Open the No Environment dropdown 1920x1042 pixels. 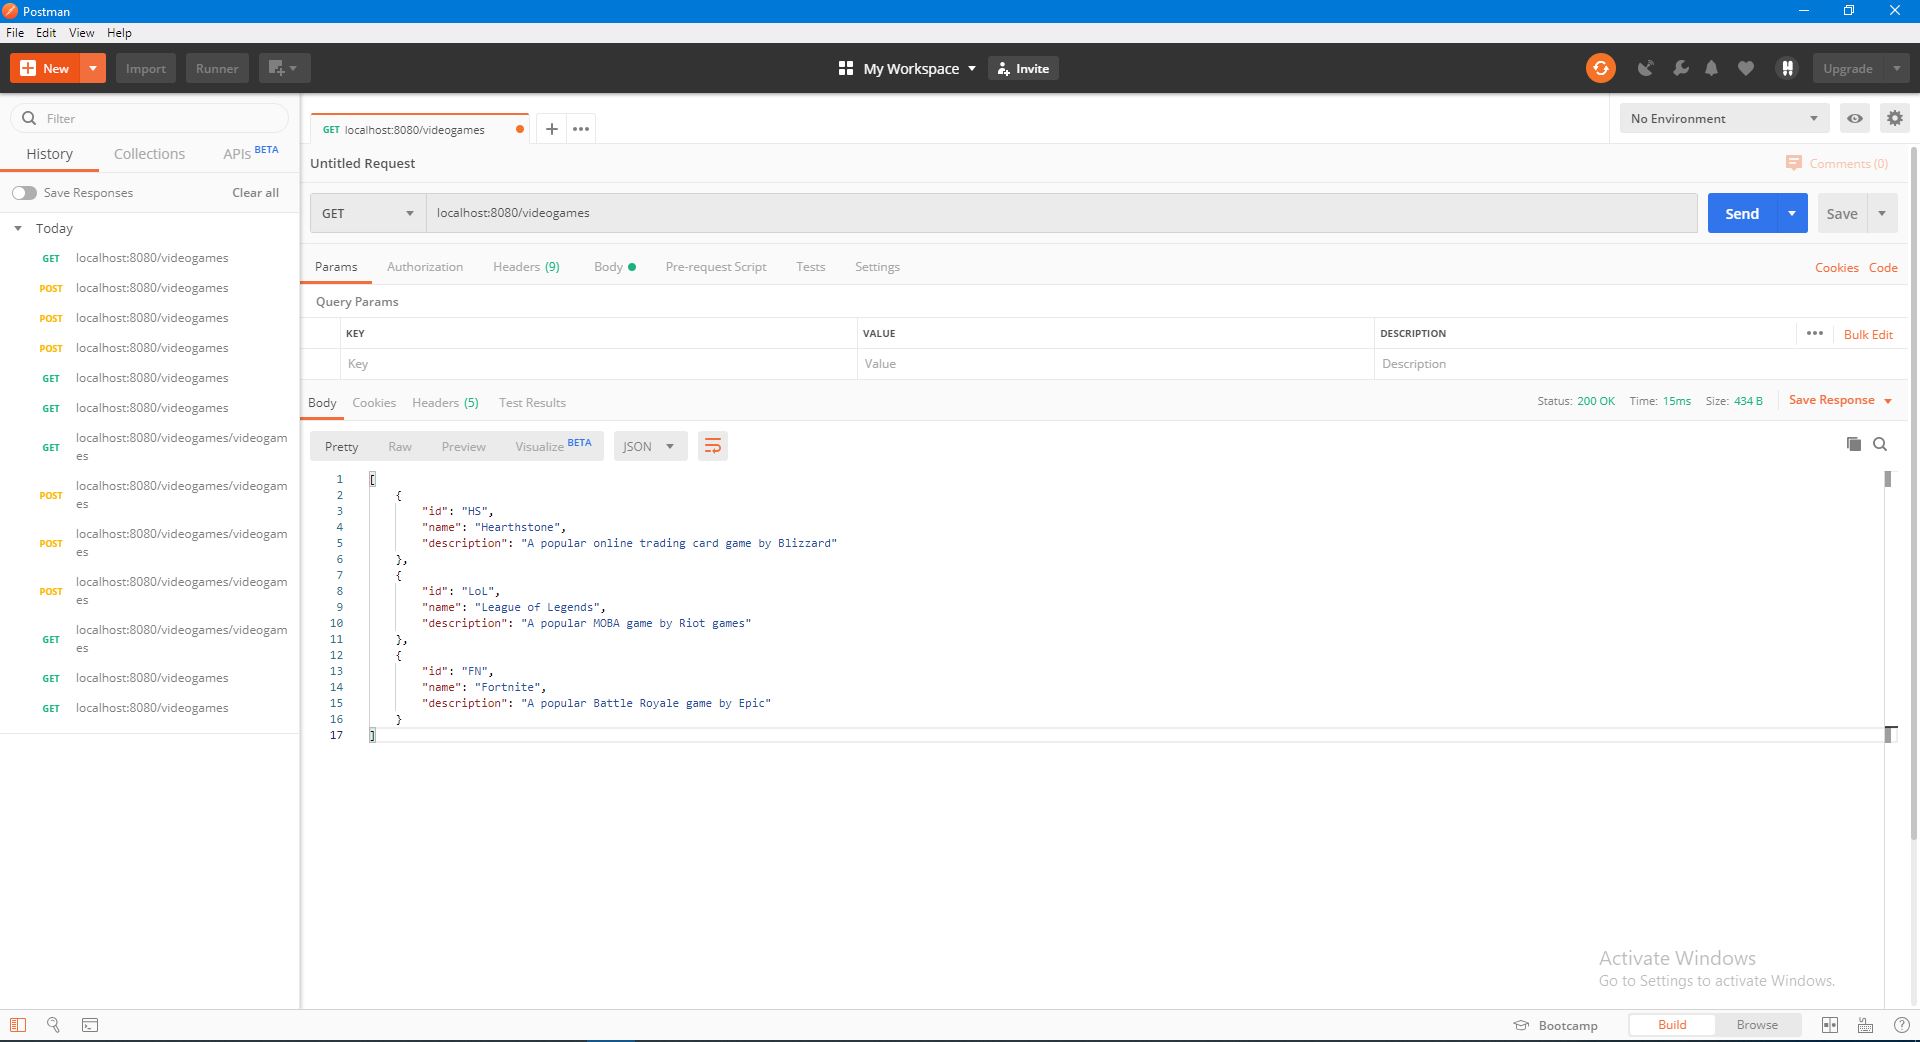tap(1724, 118)
